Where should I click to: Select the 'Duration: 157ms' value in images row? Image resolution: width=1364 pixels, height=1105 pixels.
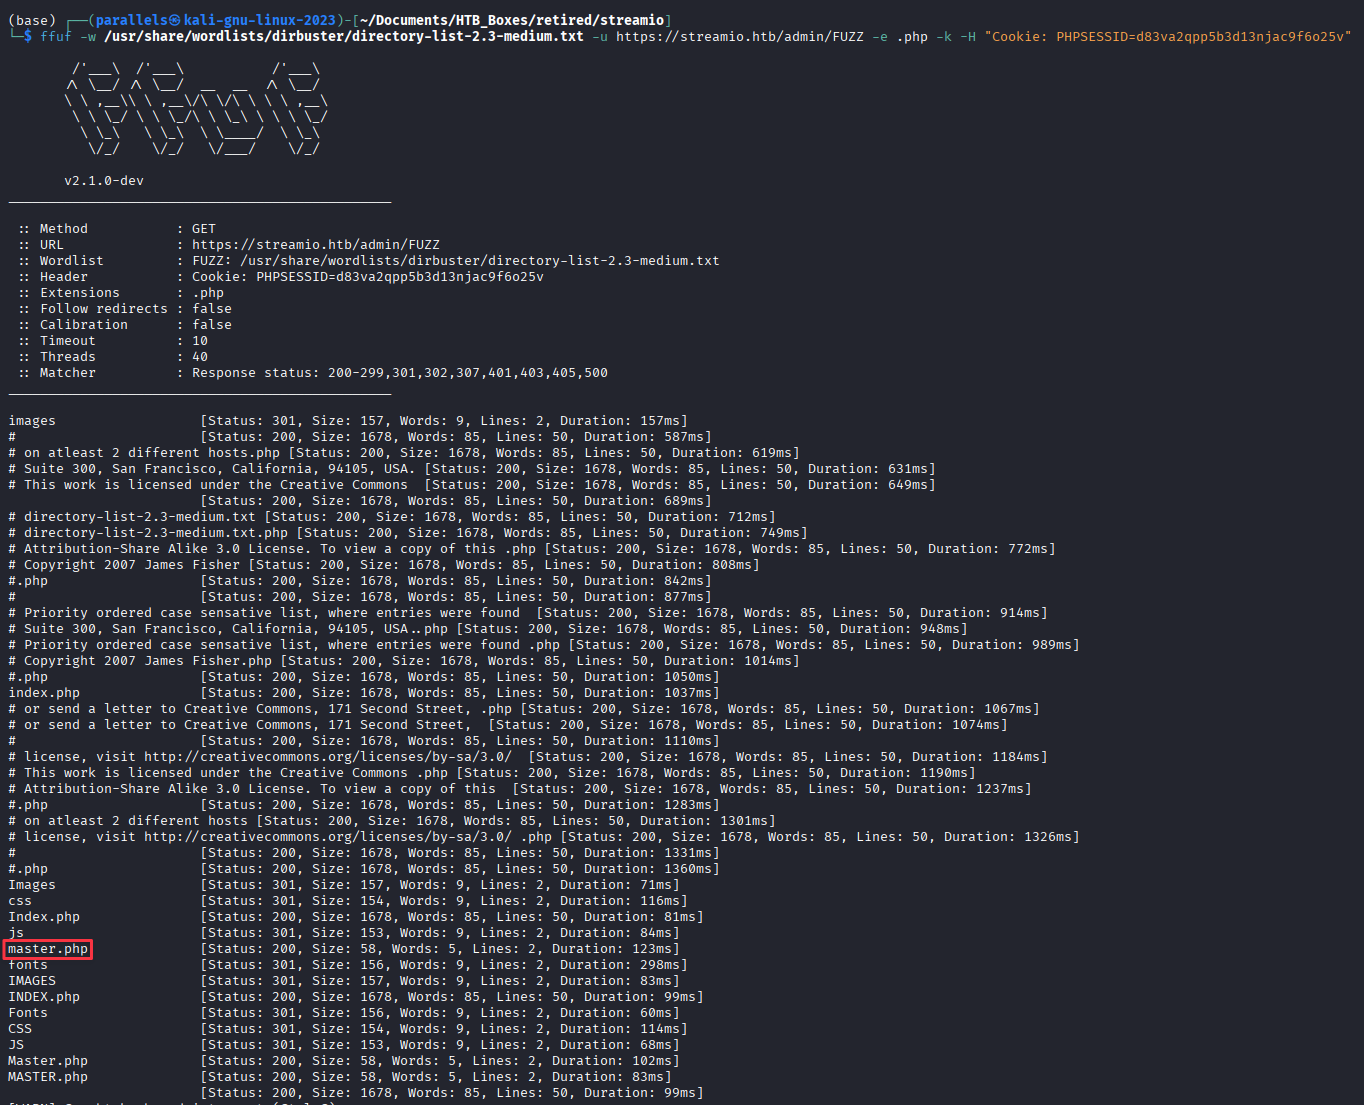pos(620,421)
